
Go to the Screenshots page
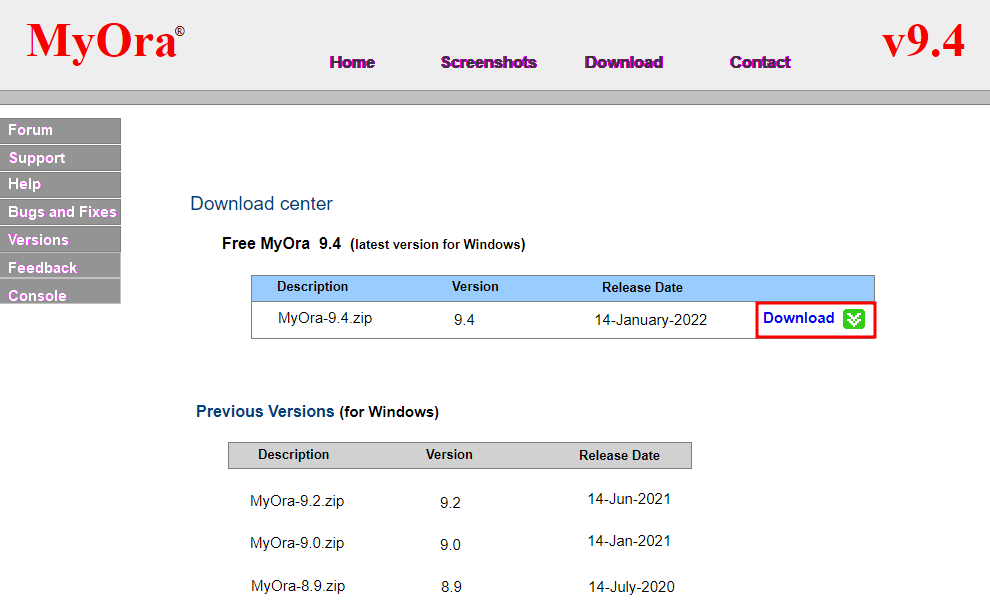(x=489, y=62)
